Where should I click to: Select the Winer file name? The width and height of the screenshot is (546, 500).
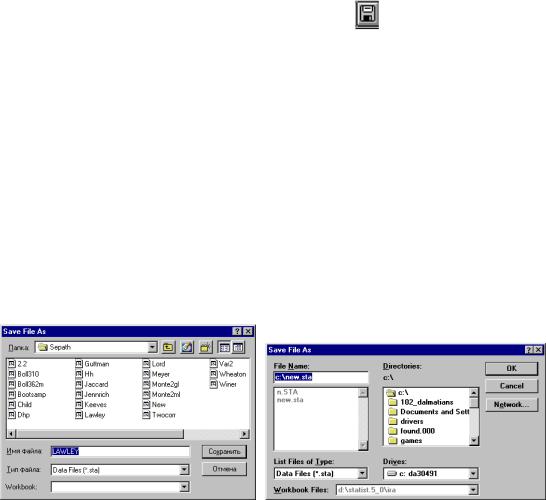click(228, 384)
